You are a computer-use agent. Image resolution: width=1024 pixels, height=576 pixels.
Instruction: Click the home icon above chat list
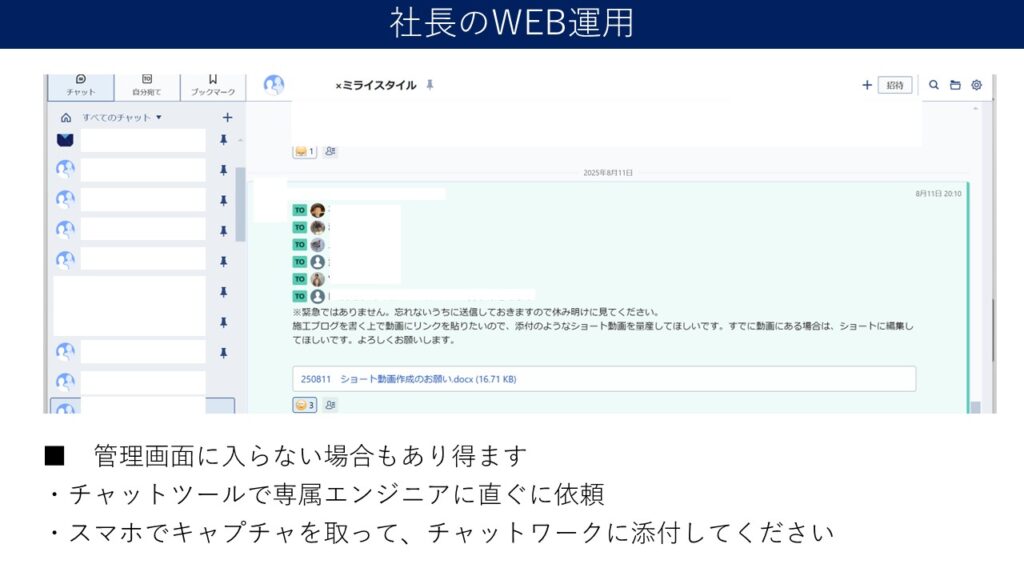pyautogui.click(x=66, y=118)
